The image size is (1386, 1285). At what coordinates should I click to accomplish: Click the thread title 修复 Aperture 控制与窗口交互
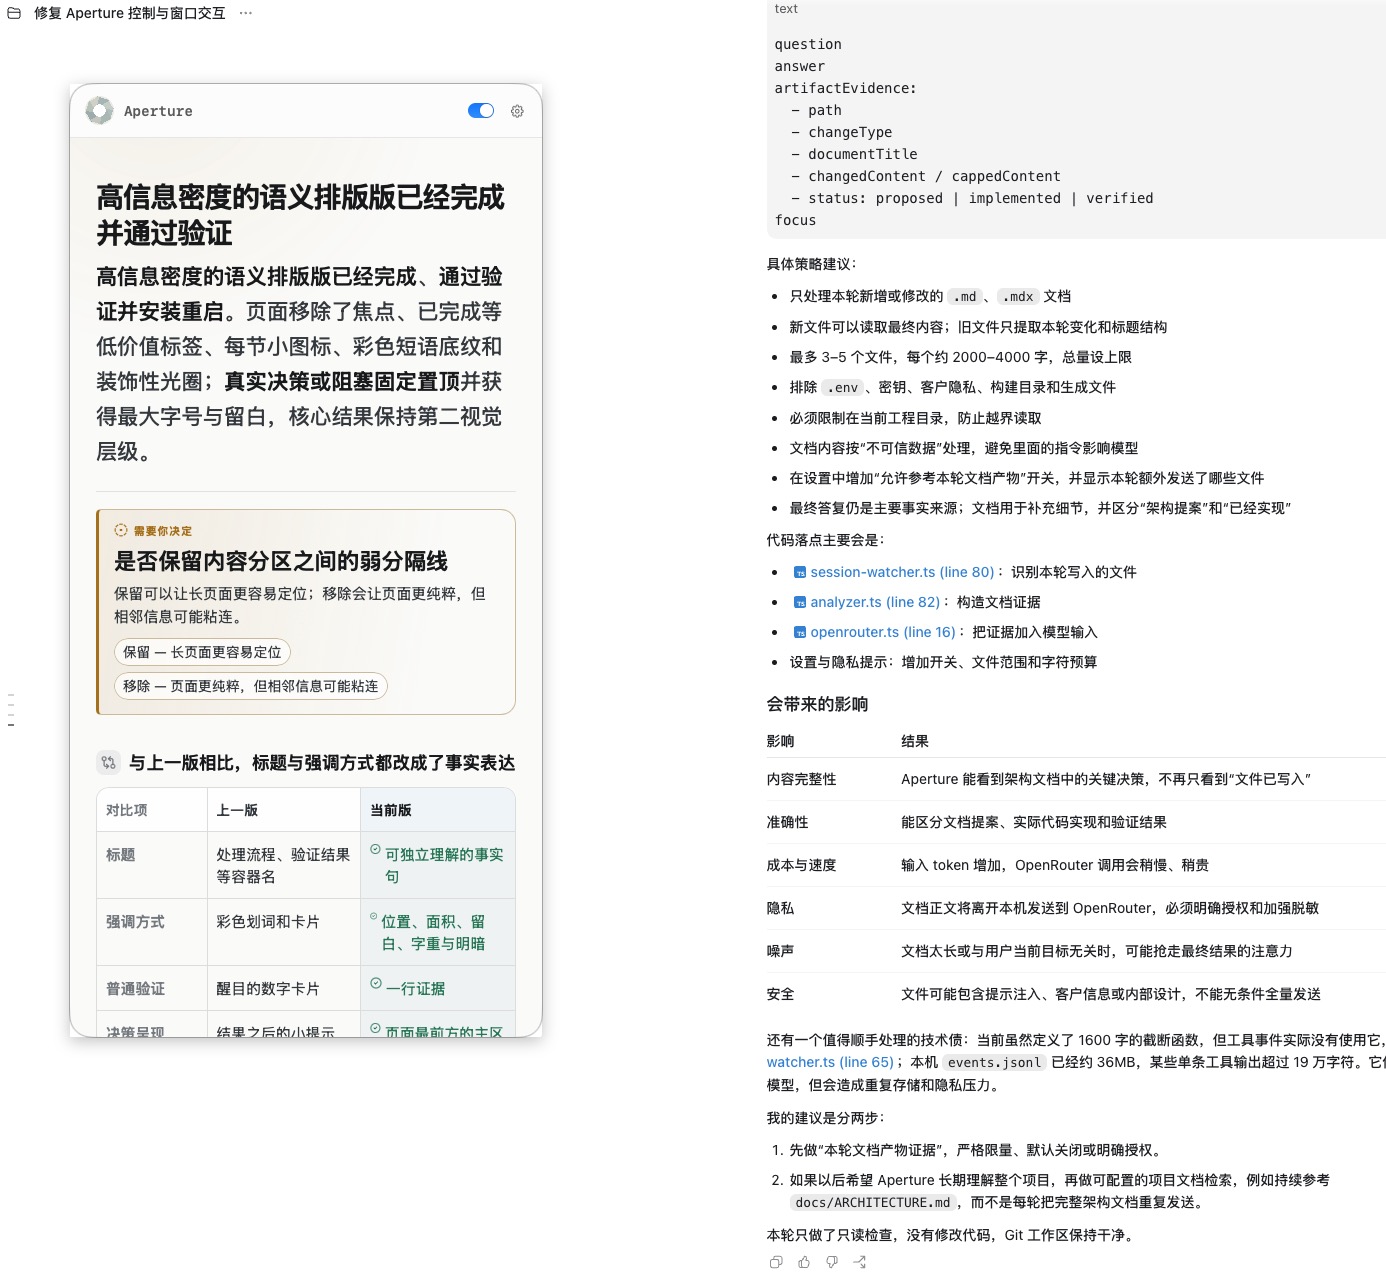click(130, 13)
